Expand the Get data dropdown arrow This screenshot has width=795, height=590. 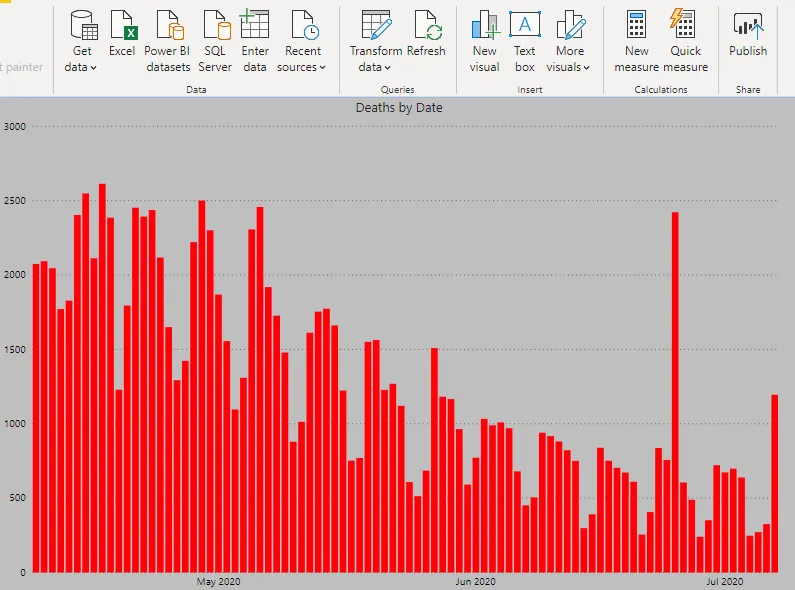click(93, 67)
